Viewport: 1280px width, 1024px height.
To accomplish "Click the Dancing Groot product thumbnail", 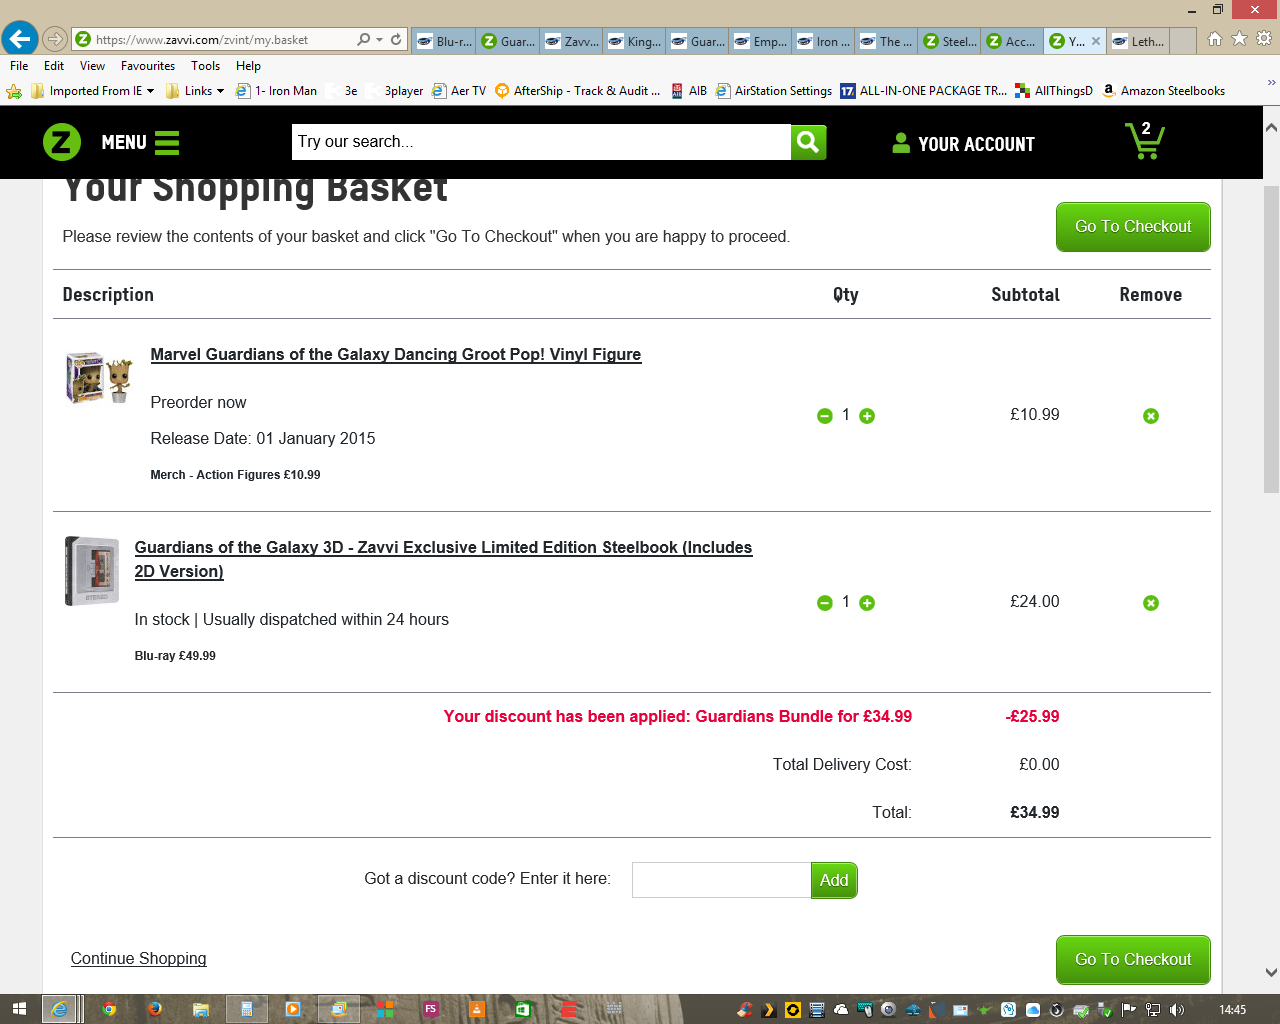I will point(99,377).
